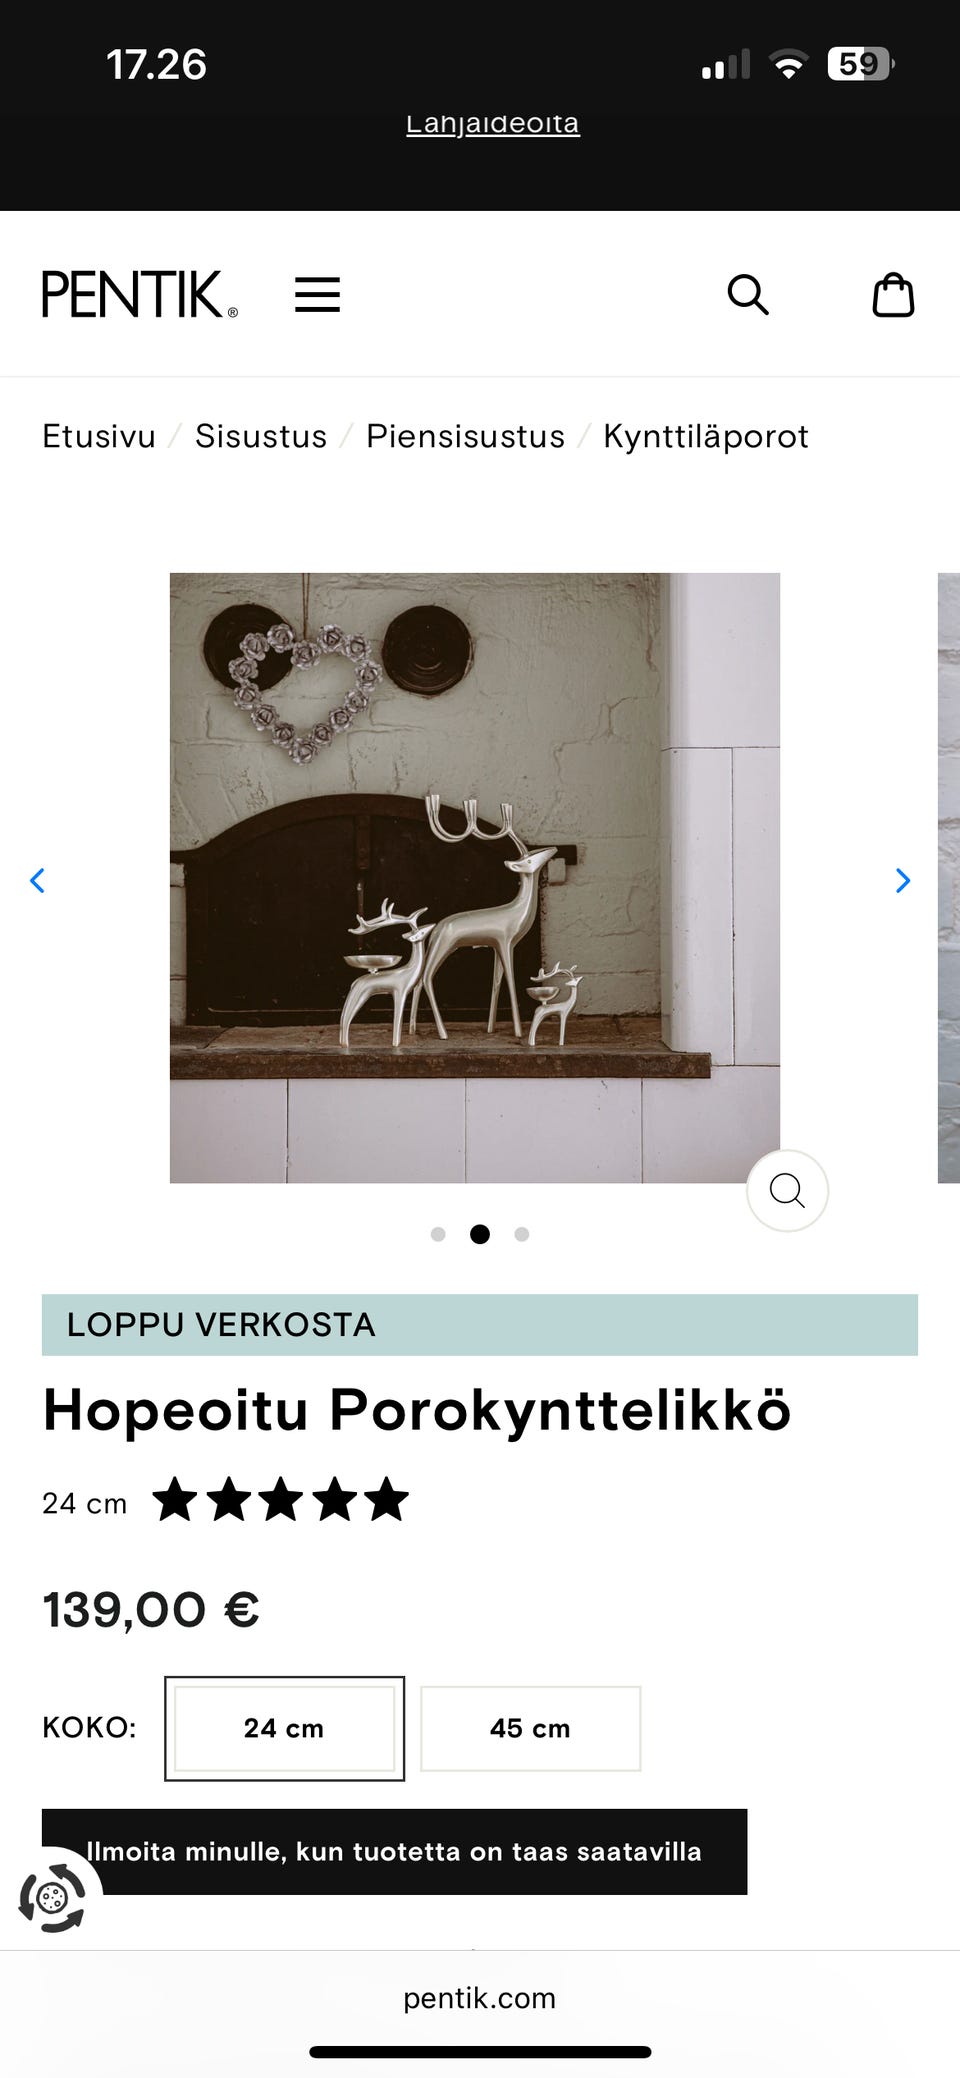Open the cookie settings icon
The image size is (960, 2078).
click(x=52, y=1898)
